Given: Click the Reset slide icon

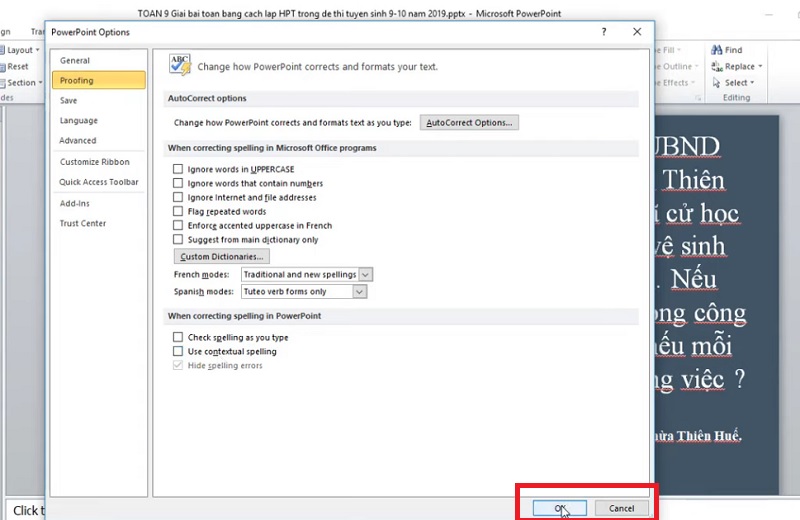Looking at the screenshot, I should coord(3,67).
